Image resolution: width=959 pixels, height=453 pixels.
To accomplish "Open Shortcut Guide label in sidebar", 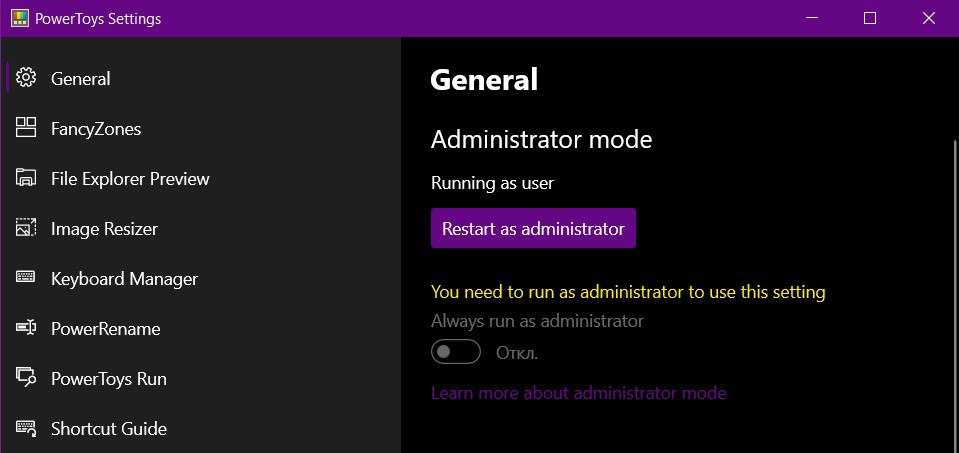I will (109, 429).
